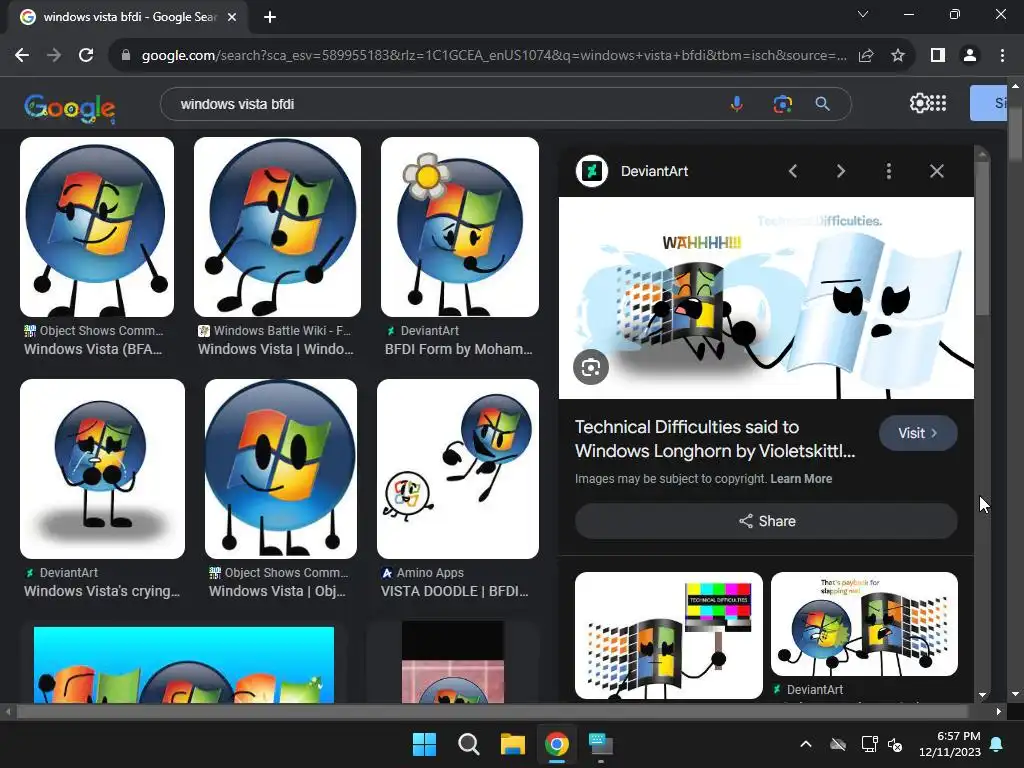Open Chrome's three-dot menu
1024x768 pixels.
pyautogui.click(x=1002, y=56)
